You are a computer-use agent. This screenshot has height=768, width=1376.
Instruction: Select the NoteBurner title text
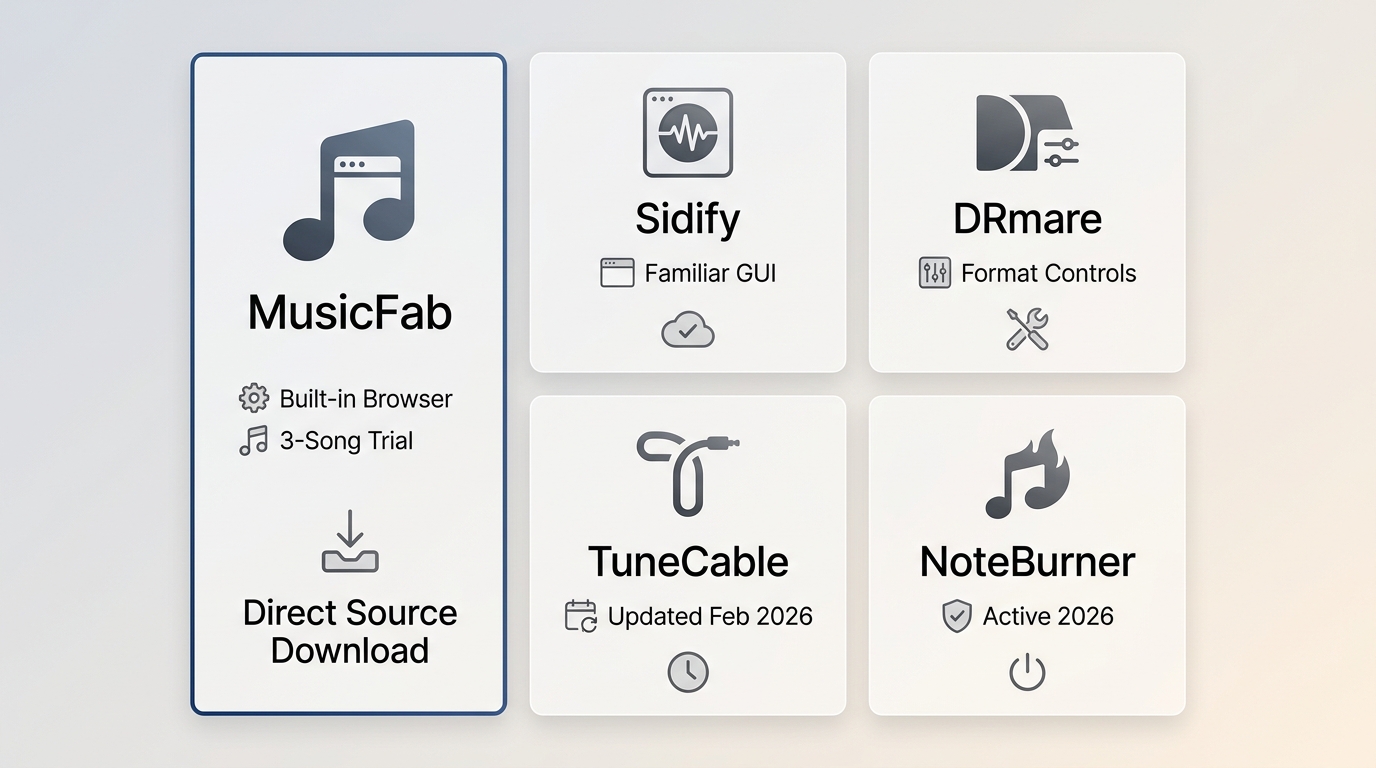pos(1027,561)
